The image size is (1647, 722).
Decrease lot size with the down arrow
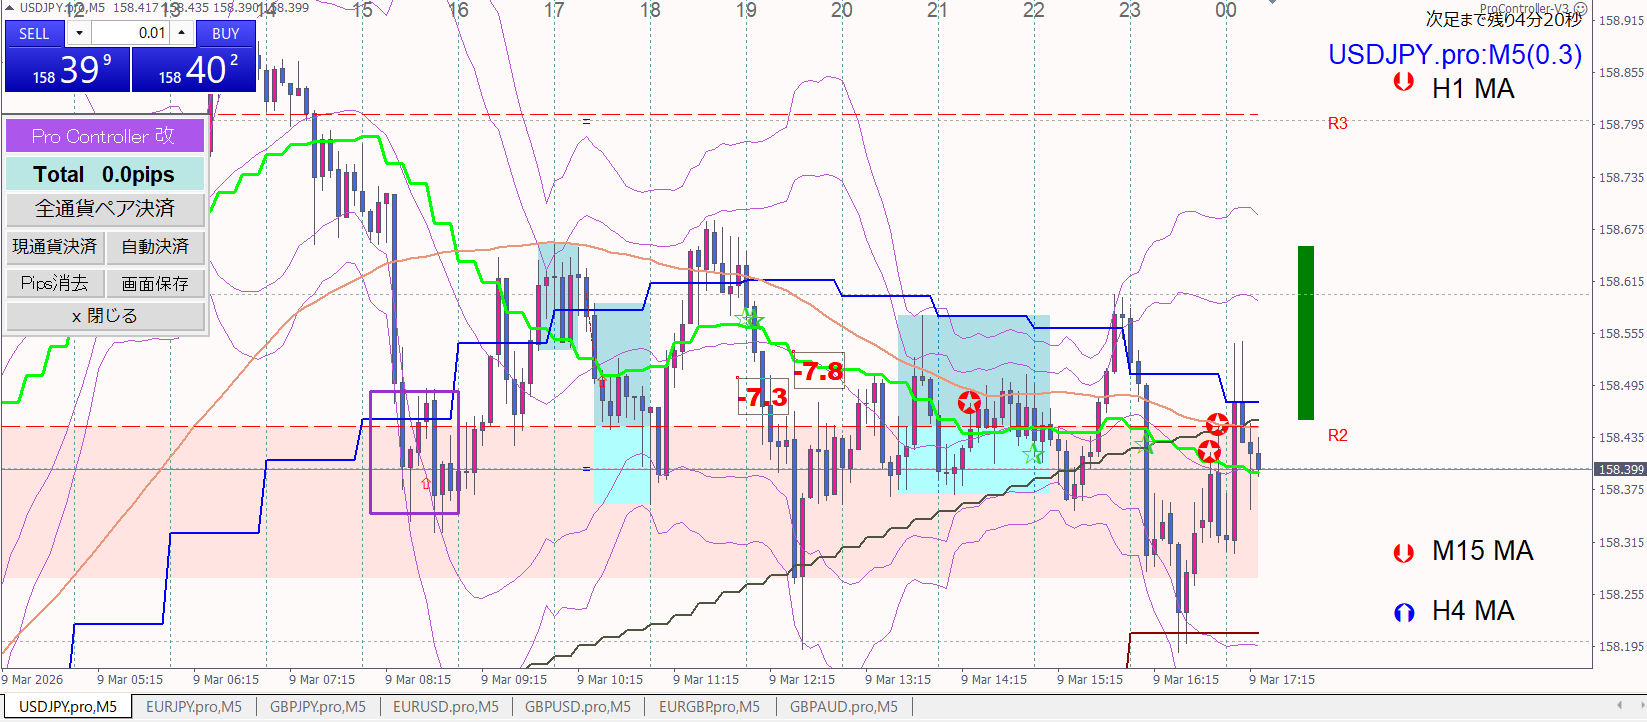tap(79, 33)
